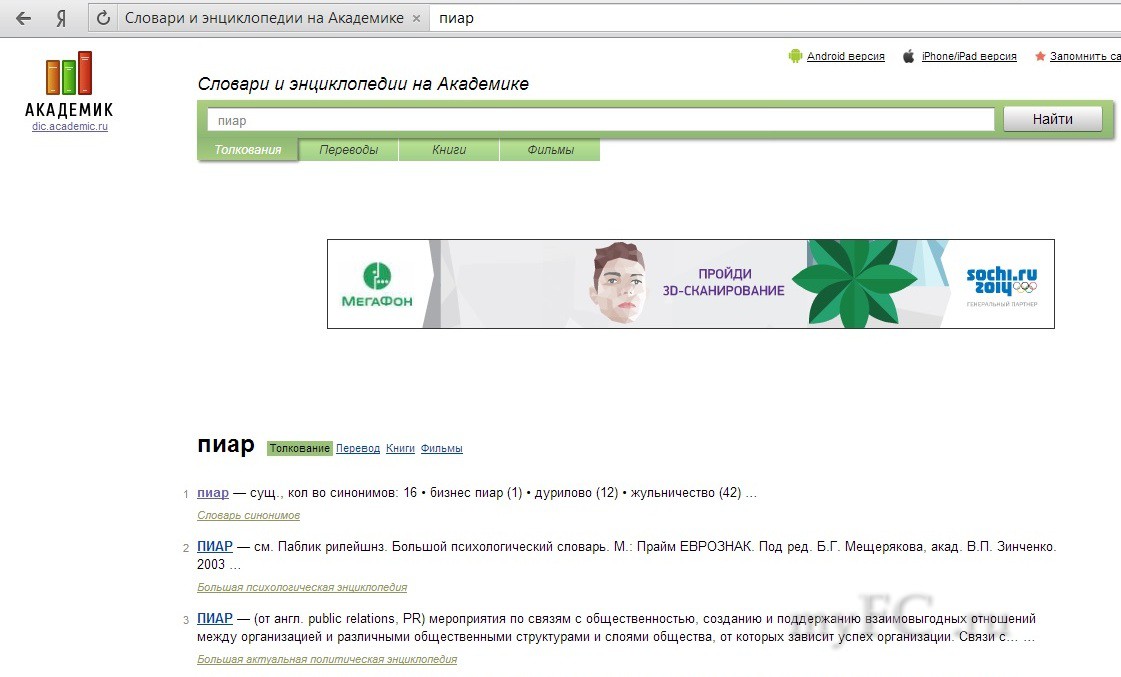Open the first 'пиар' synonyms result
Image resolution: width=1121 pixels, height=677 pixels.
(x=213, y=493)
